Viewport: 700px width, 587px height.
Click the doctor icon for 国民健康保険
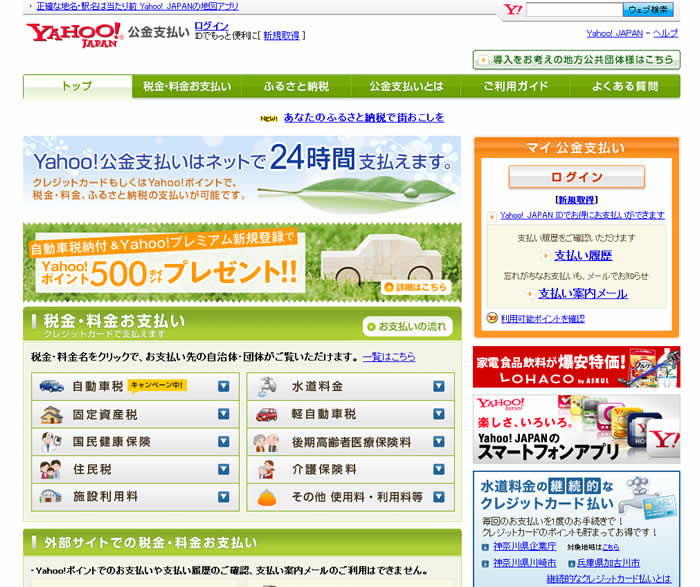click(x=51, y=442)
